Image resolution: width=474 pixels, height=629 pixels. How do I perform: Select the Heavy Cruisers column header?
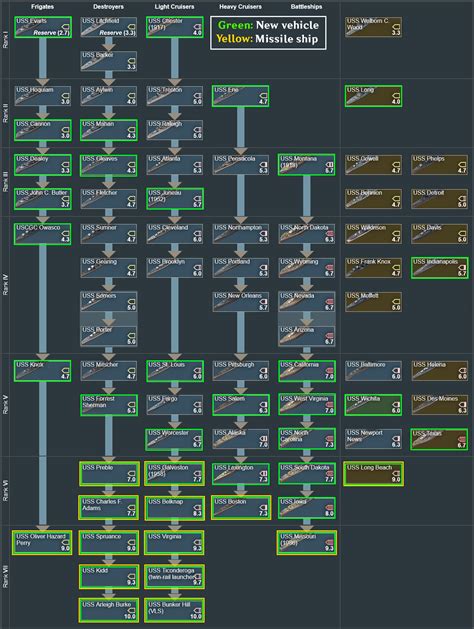tap(240, 6)
